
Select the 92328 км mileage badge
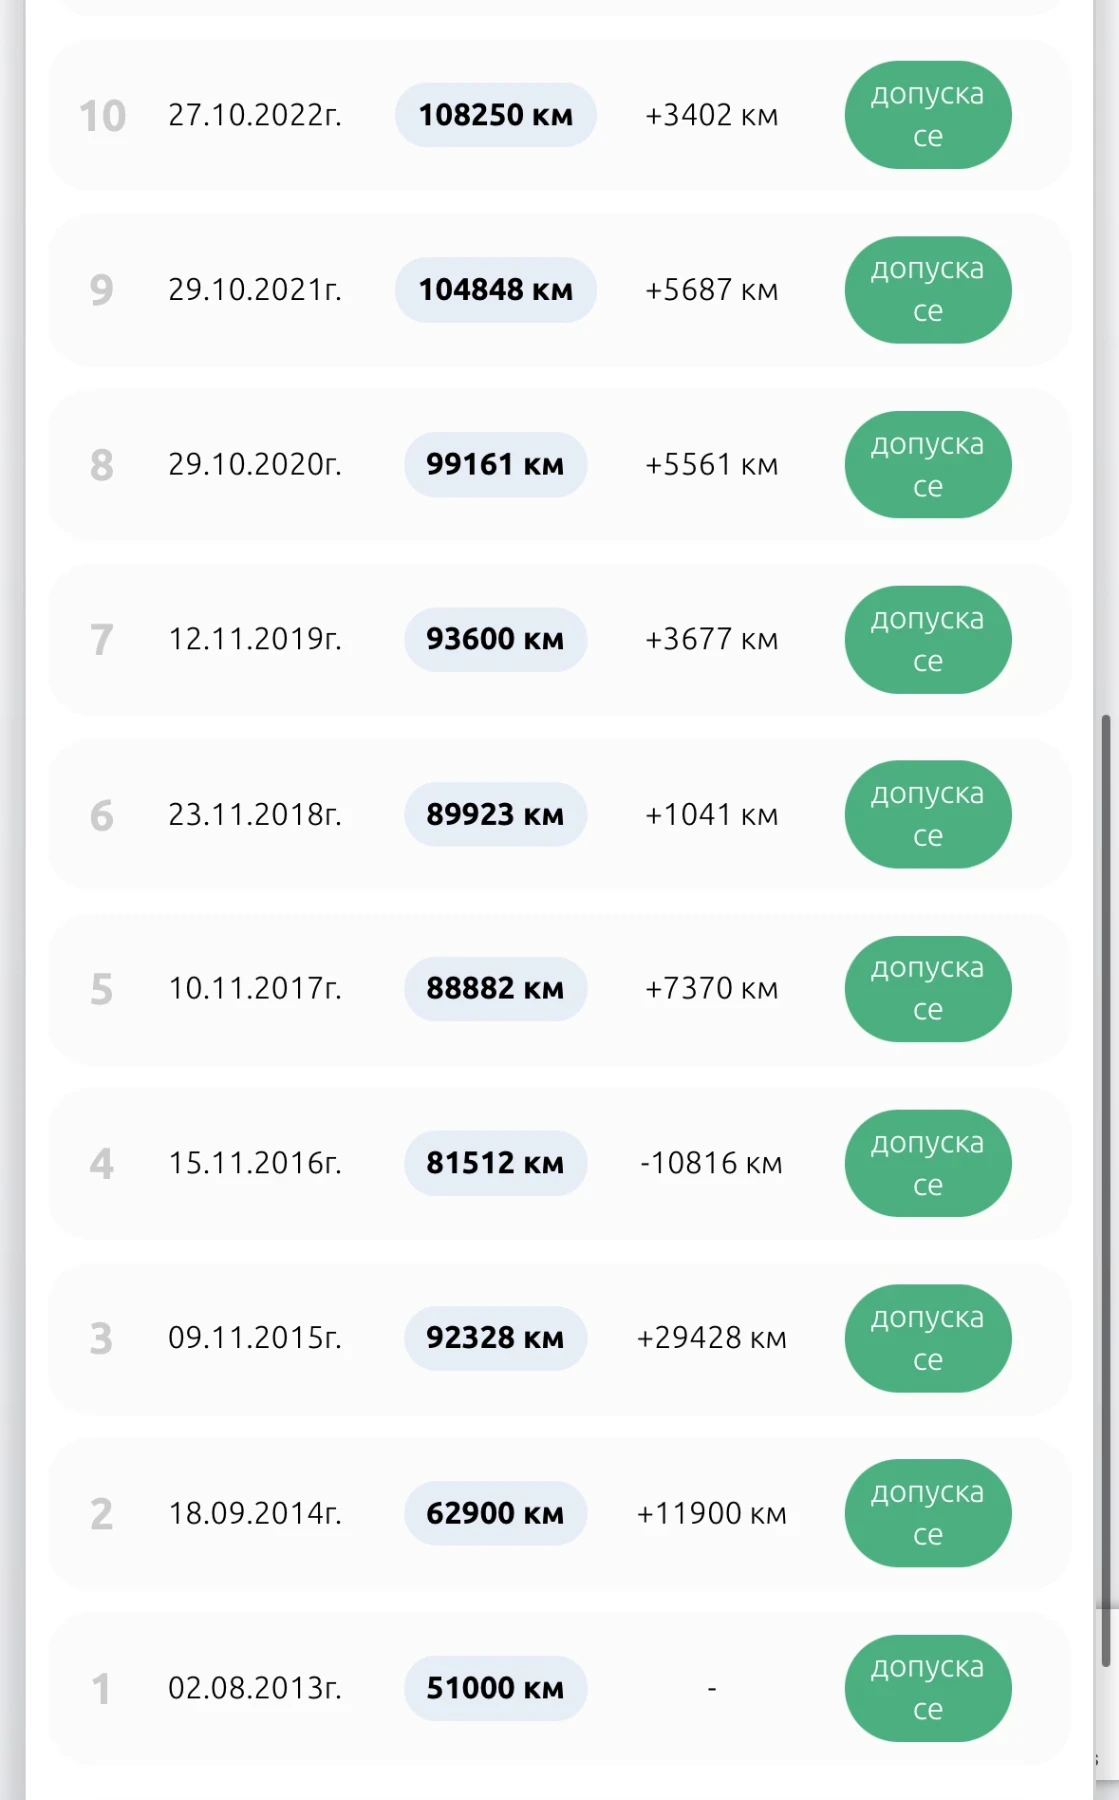pos(495,1338)
